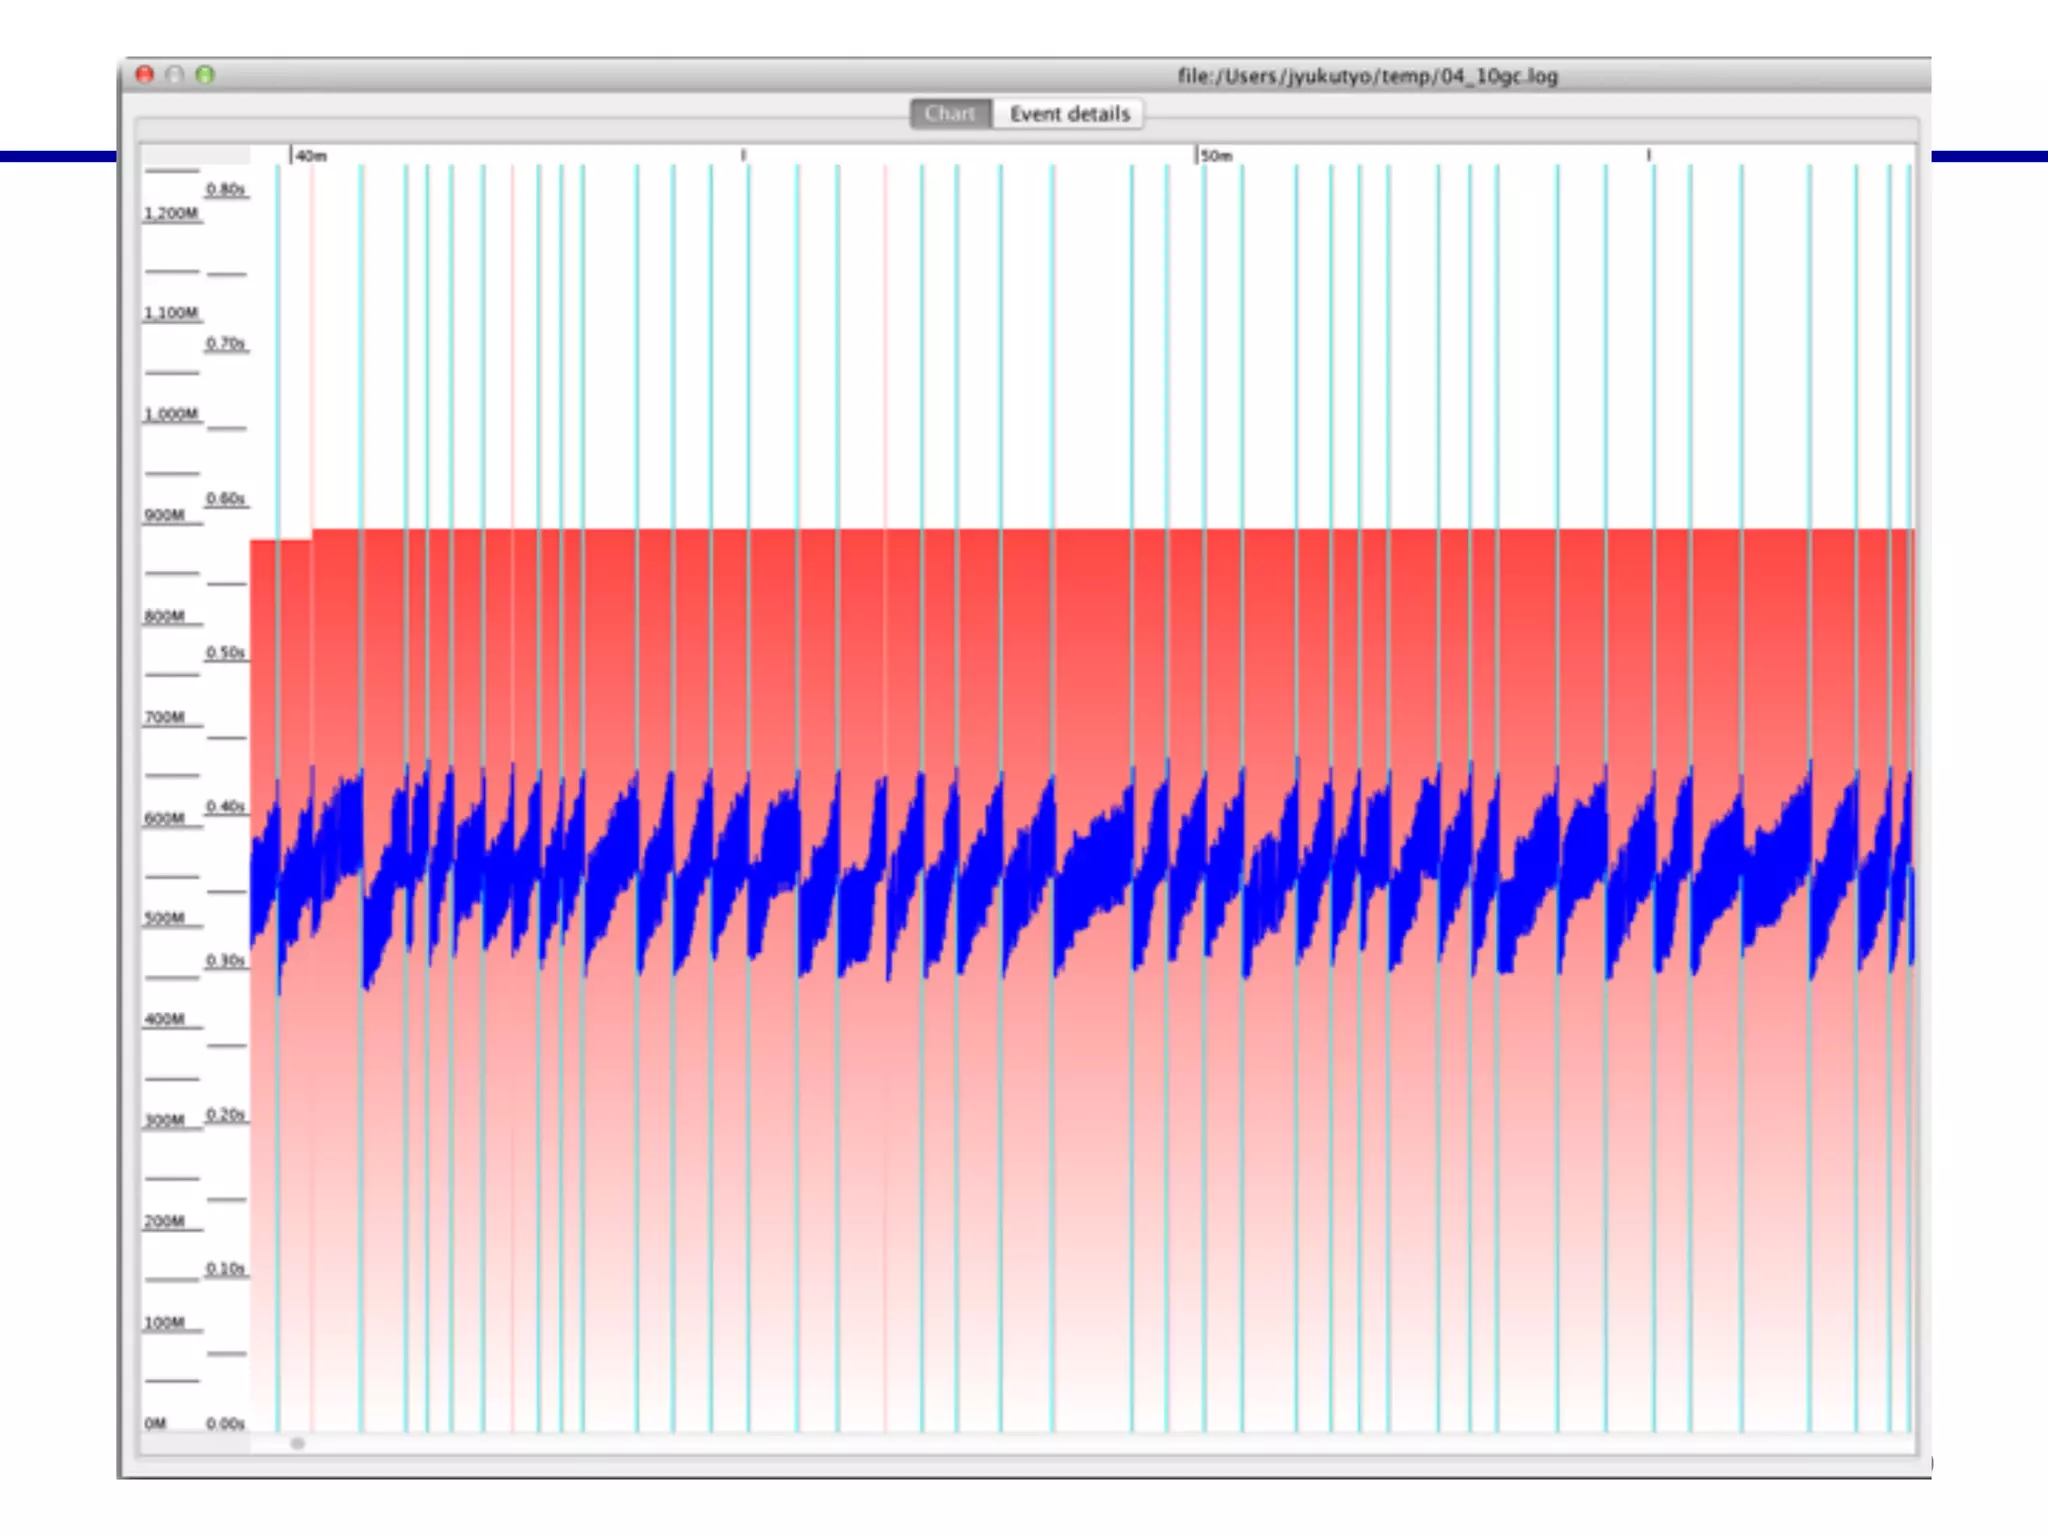
Task: Click the 1,200M heap axis label
Action: (171, 213)
